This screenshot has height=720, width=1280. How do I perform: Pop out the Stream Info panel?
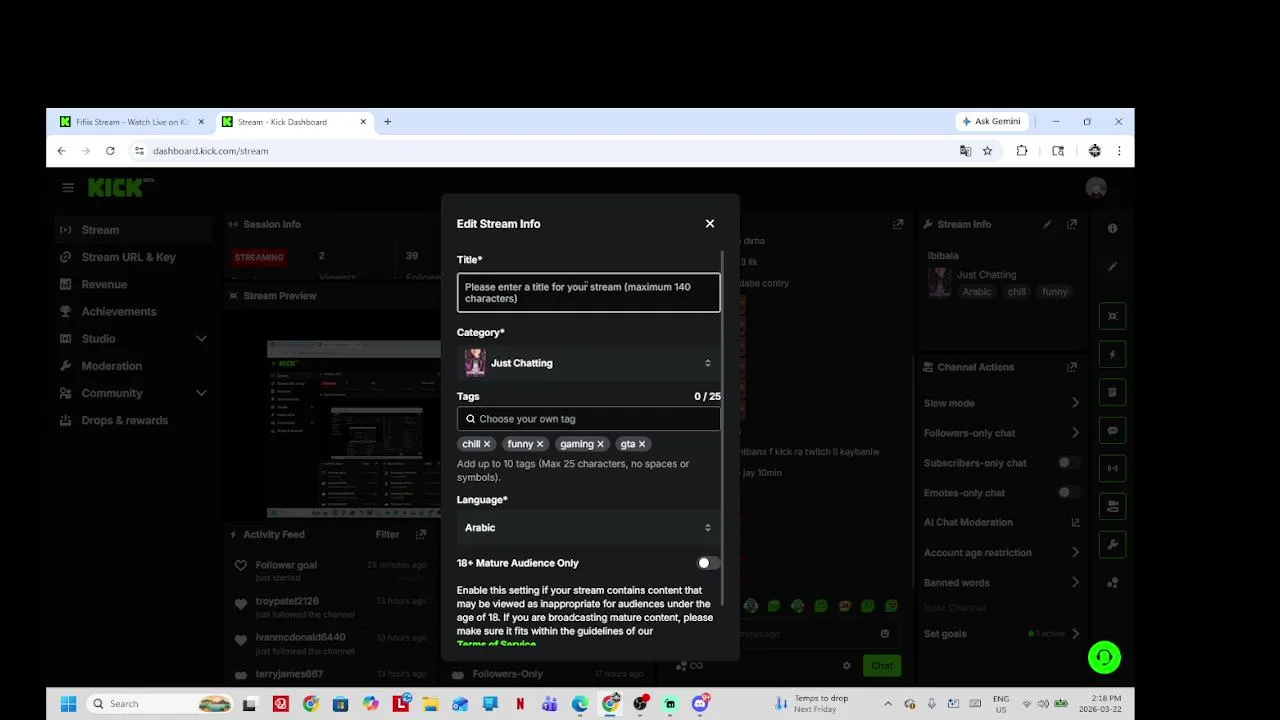(1072, 224)
